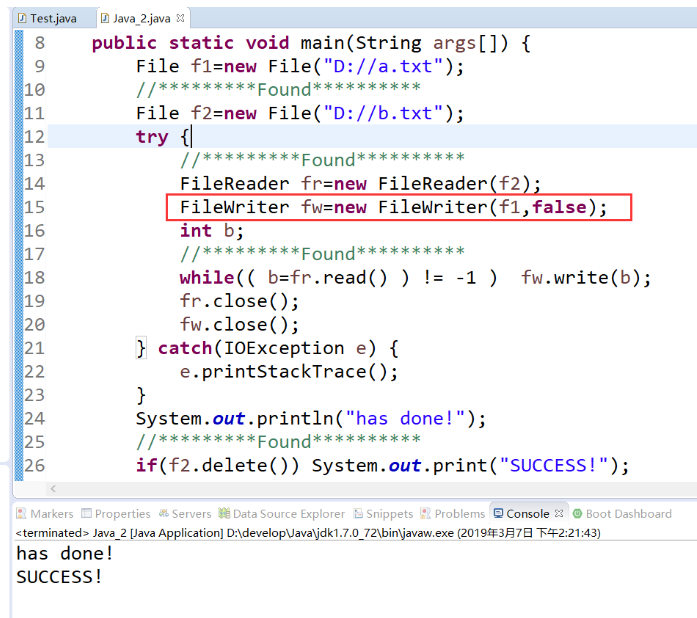The width and height of the screenshot is (697, 618).
Task: Click the Data Source Explorer icon
Action: pos(225,513)
